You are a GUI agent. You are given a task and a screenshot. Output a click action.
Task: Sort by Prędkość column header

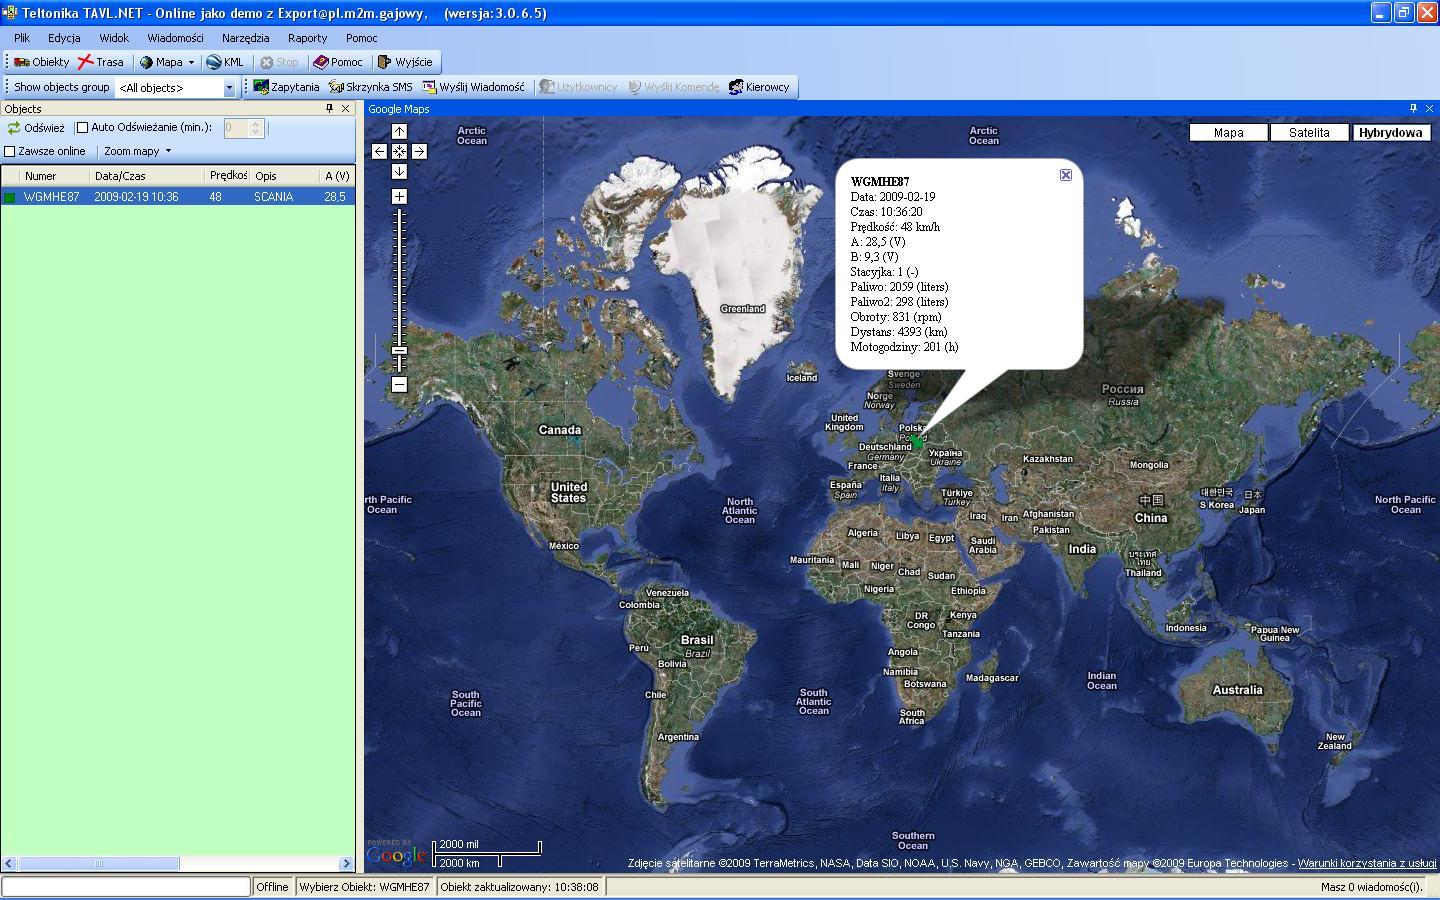(x=228, y=176)
